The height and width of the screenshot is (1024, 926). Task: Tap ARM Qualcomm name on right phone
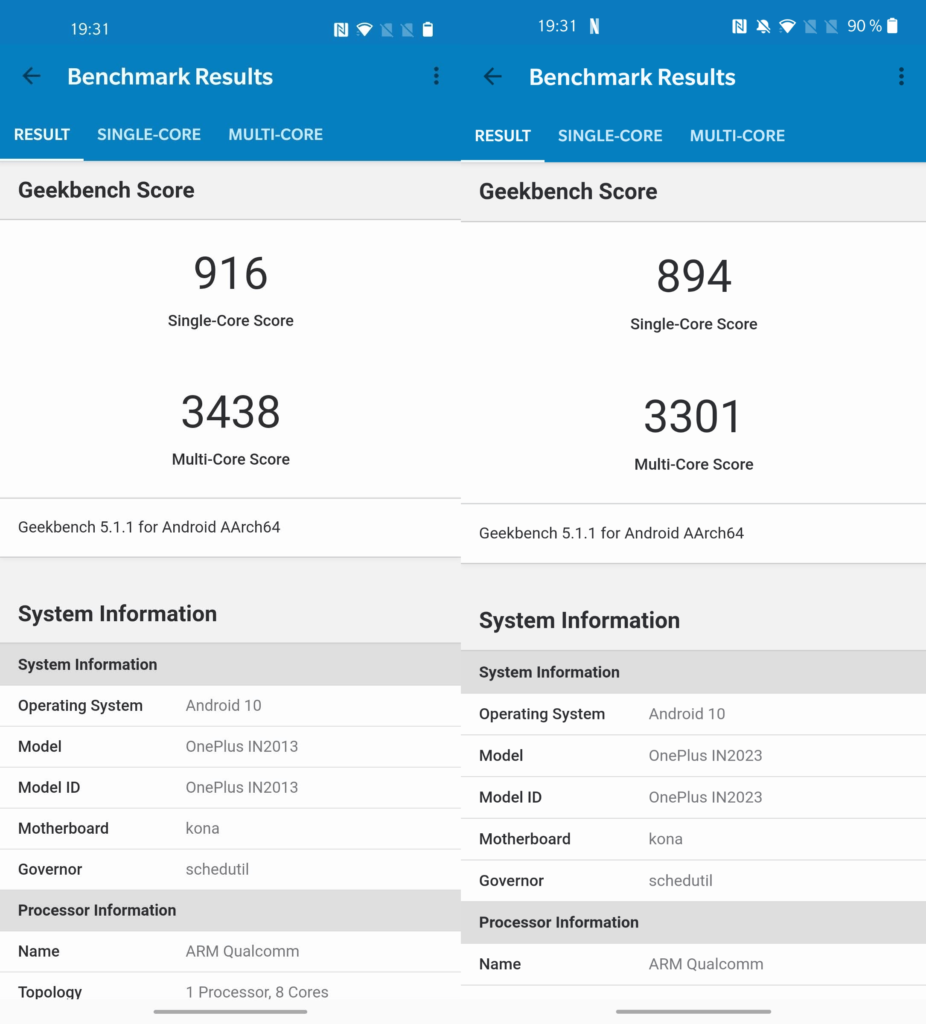point(706,965)
